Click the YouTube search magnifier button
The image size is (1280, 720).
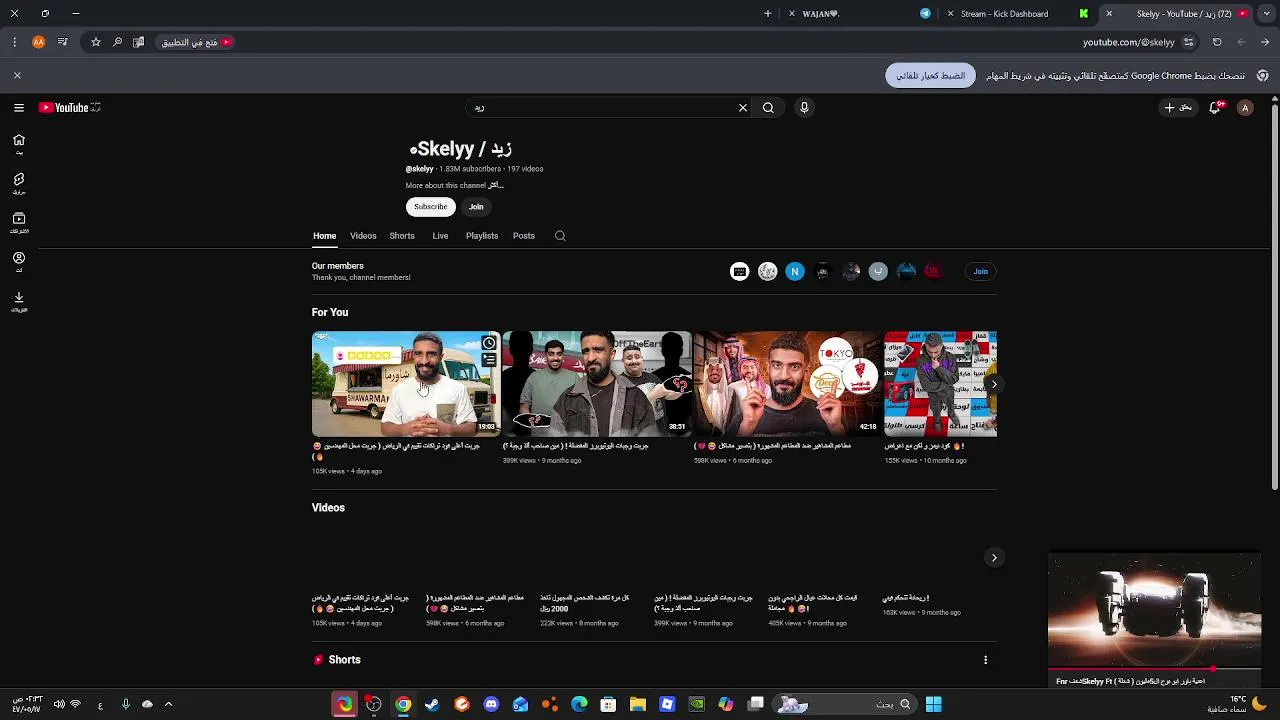(x=768, y=108)
